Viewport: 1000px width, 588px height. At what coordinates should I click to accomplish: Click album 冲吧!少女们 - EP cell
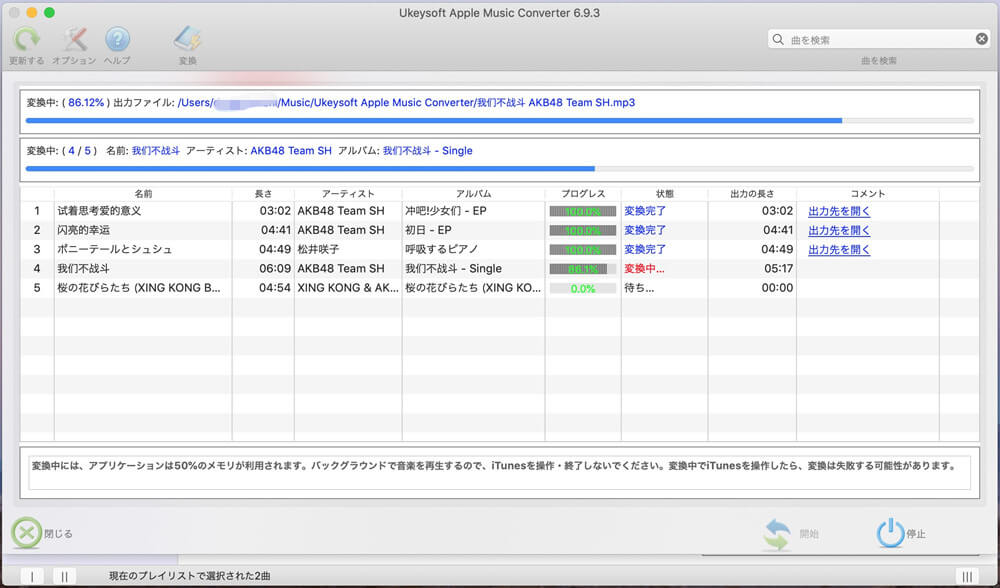tap(446, 211)
